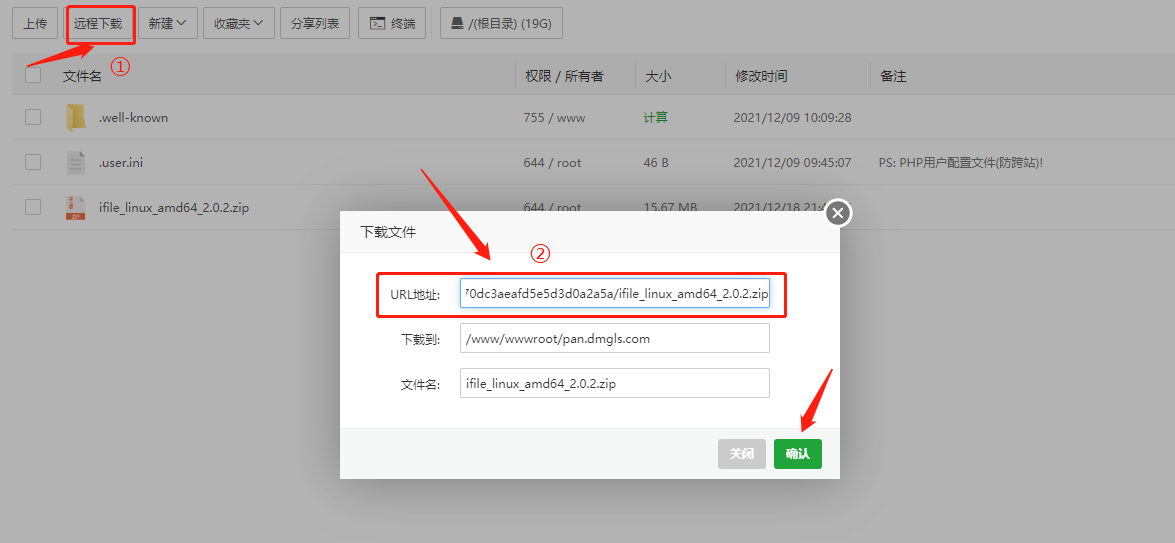The width and height of the screenshot is (1175, 543).
Task: Check the box for .user.ini row
Action: (x=33, y=162)
